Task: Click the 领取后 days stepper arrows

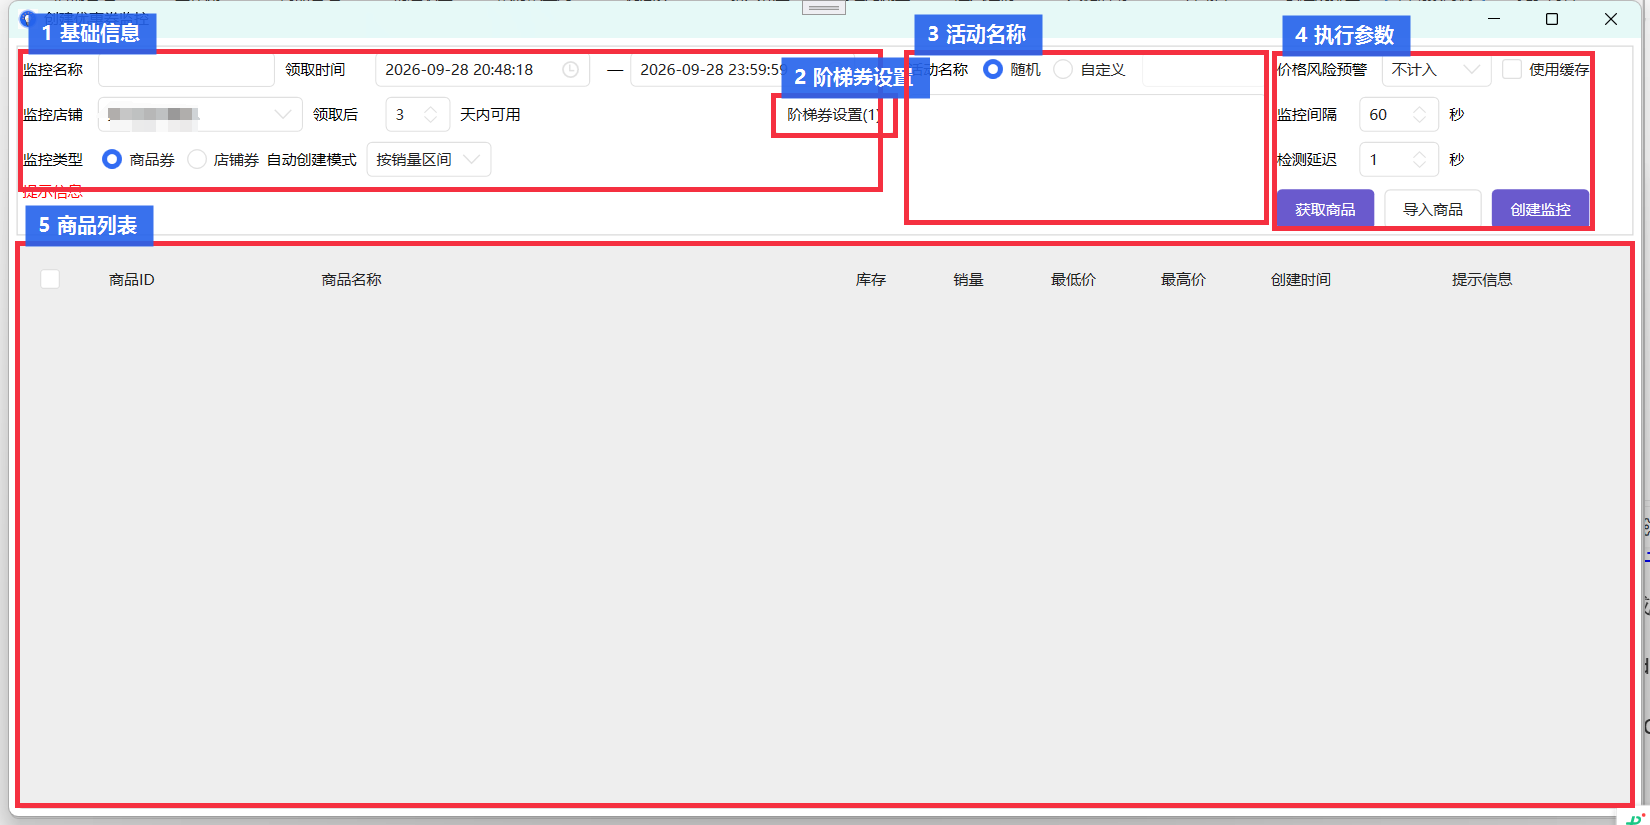Action: pos(431,115)
